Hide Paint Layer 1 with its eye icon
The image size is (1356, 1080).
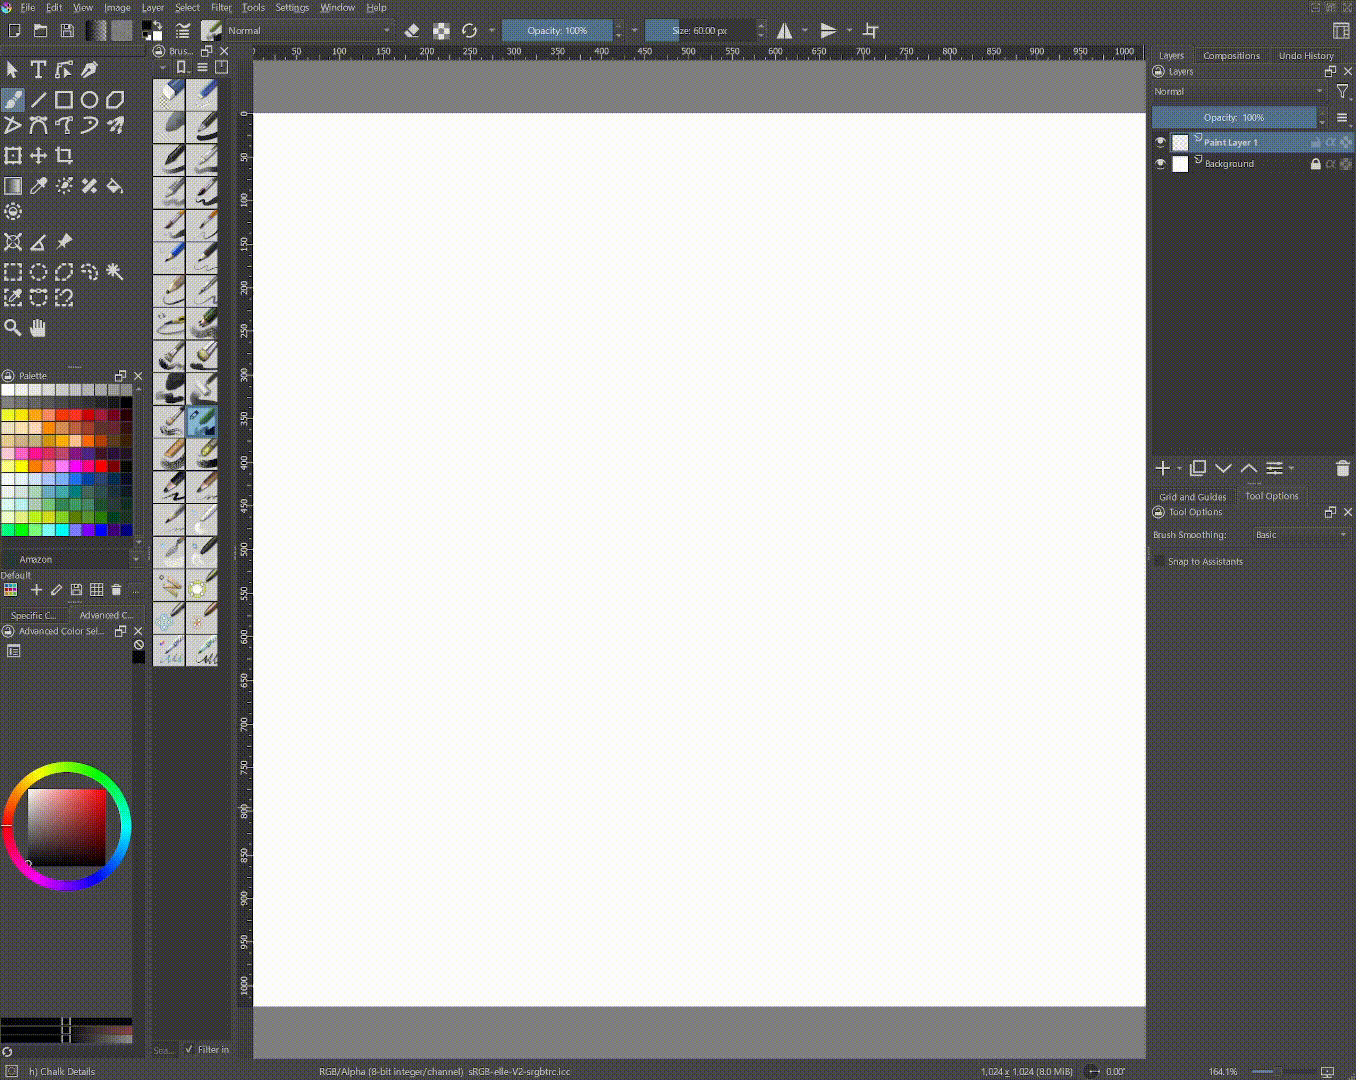click(1160, 142)
